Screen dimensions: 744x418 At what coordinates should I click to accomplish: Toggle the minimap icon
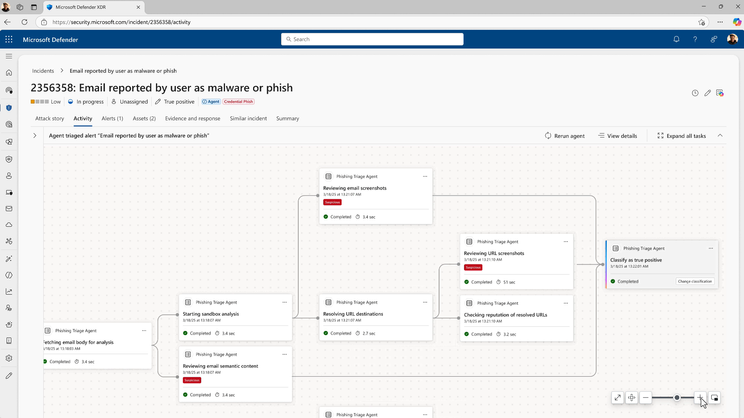[715, 398]
